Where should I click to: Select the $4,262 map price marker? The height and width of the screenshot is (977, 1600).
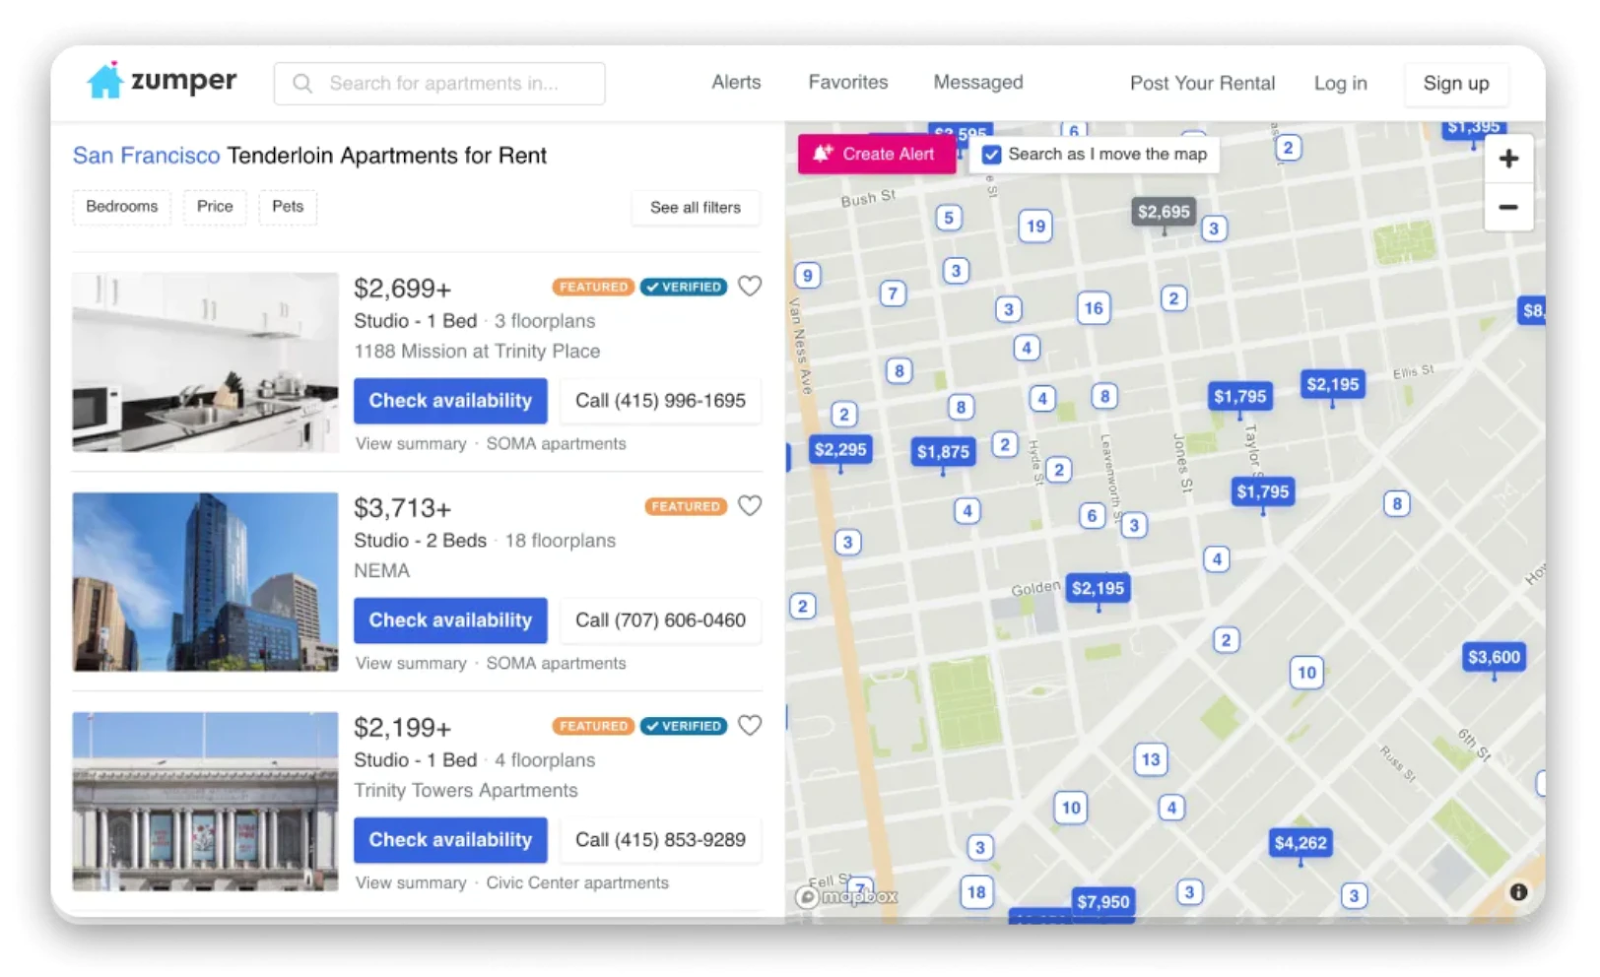[1300, 843]
